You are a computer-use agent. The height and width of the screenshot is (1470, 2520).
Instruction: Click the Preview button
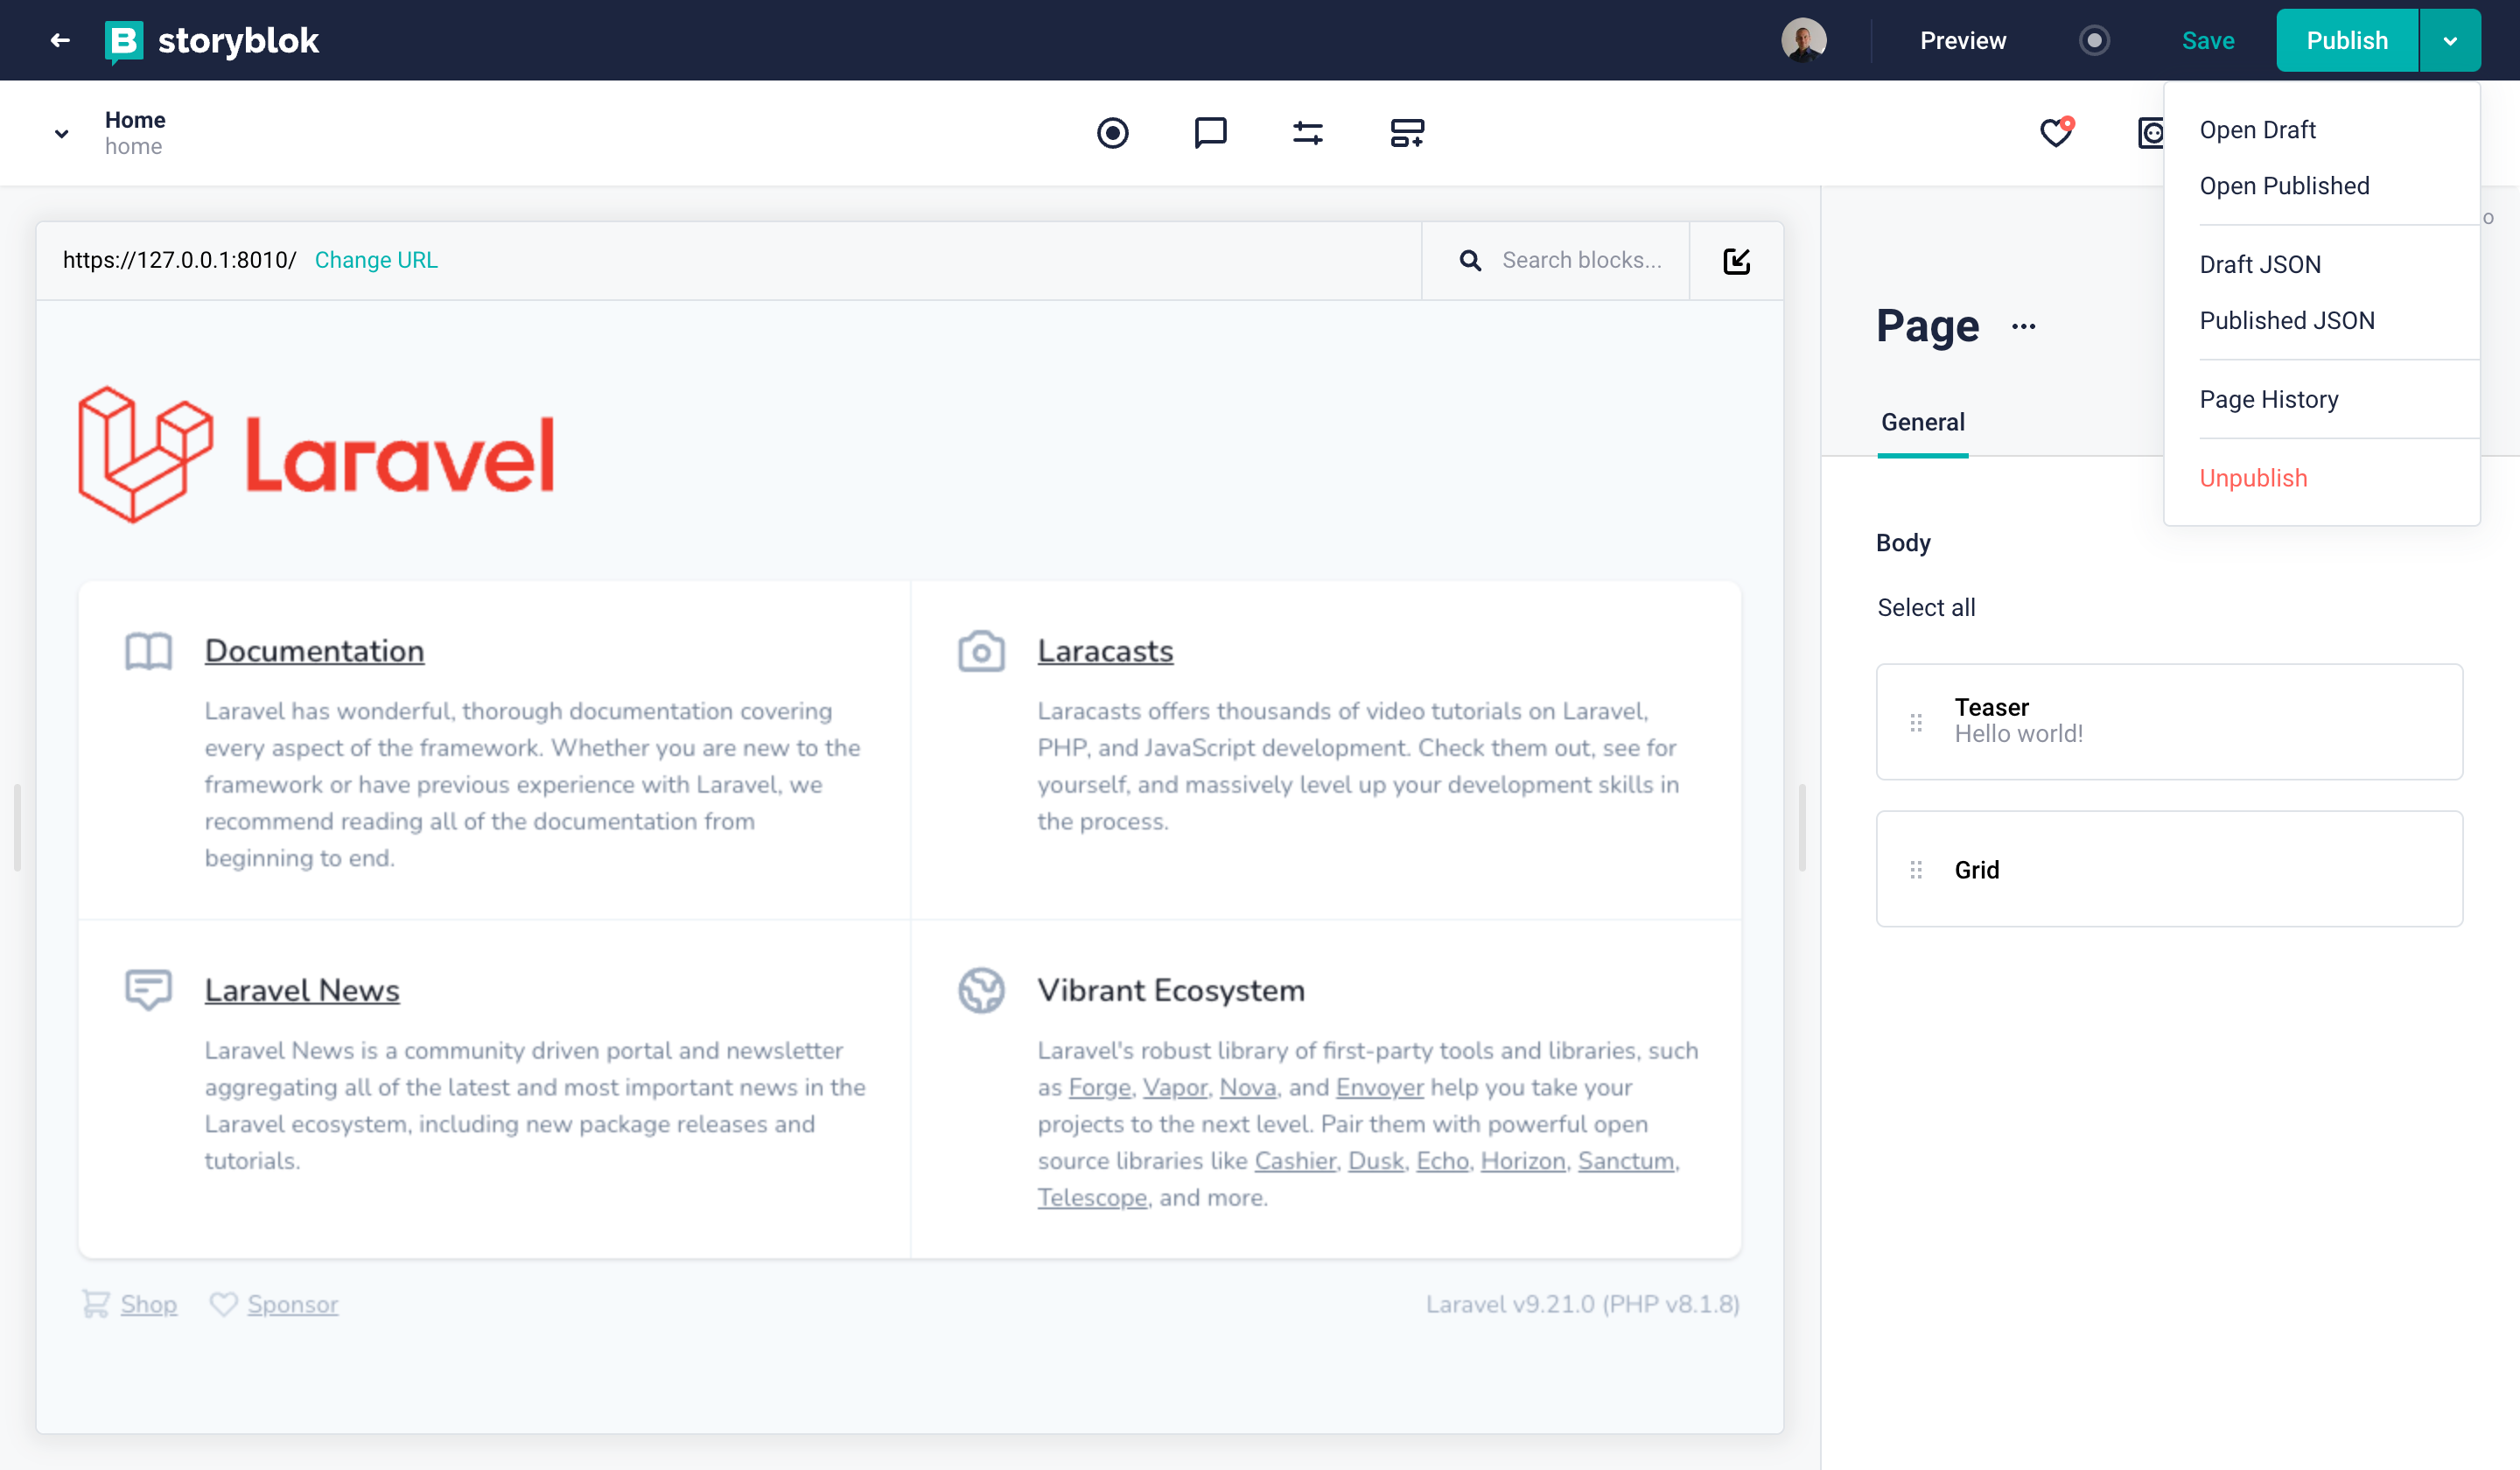point(1962,41)
